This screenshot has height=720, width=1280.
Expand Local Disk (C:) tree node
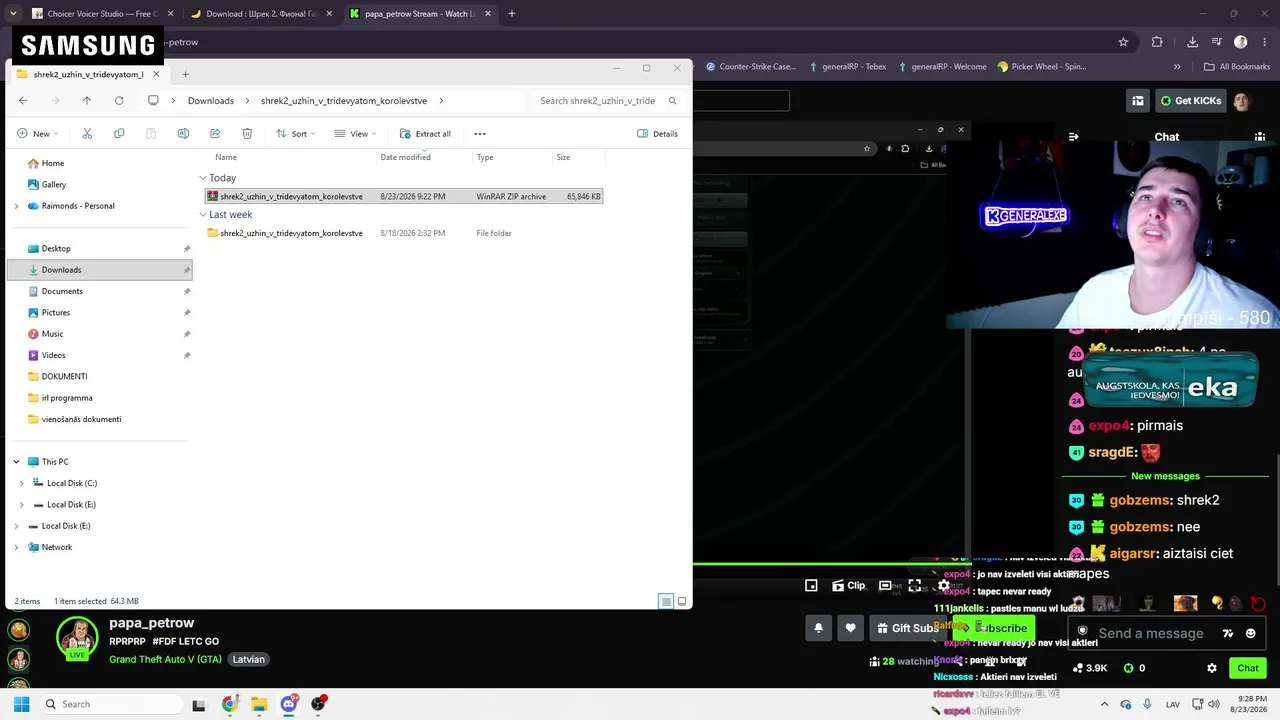(x=22, y=483)
